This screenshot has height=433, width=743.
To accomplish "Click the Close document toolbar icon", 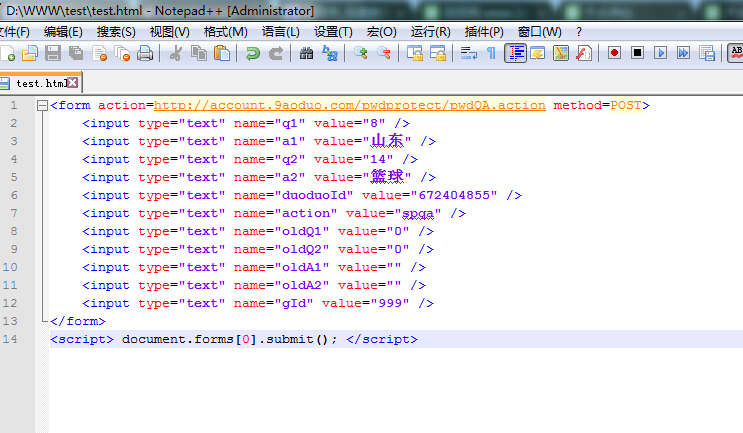I will (99, 53).
